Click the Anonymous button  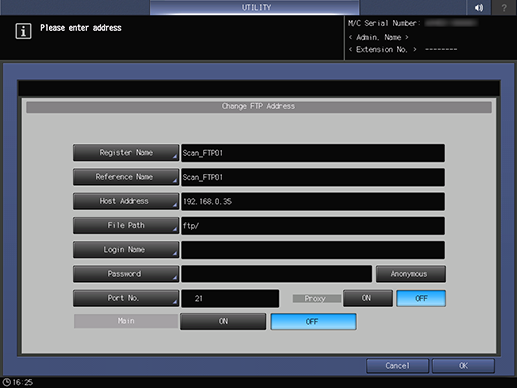(x=411, y=274)
